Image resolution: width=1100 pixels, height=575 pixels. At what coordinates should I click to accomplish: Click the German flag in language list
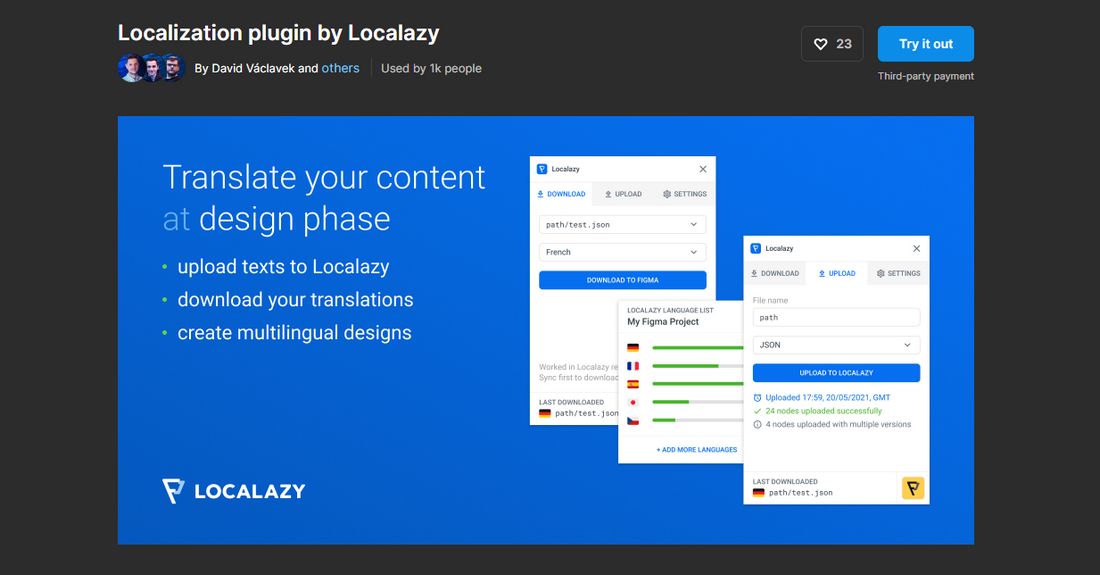(633, 348)
